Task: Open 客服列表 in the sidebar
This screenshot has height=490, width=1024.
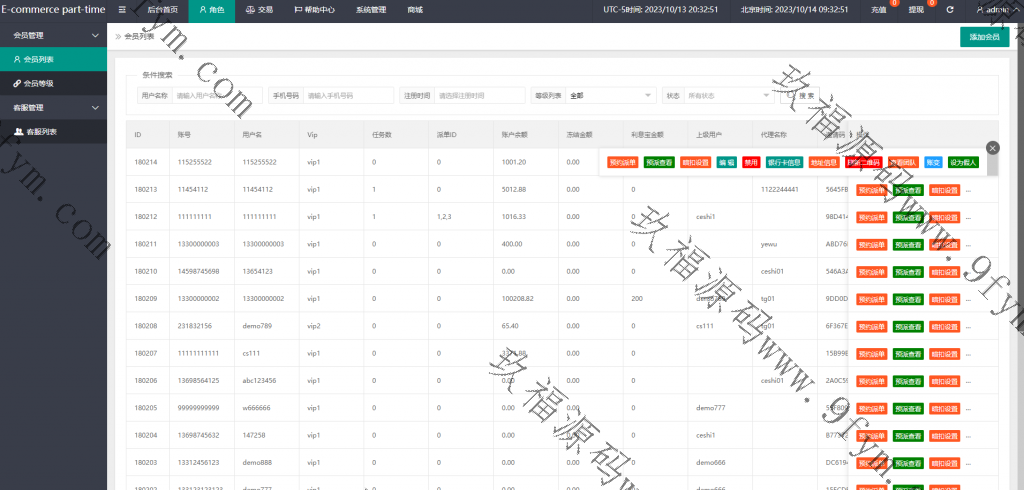Action: pos(40,131)
